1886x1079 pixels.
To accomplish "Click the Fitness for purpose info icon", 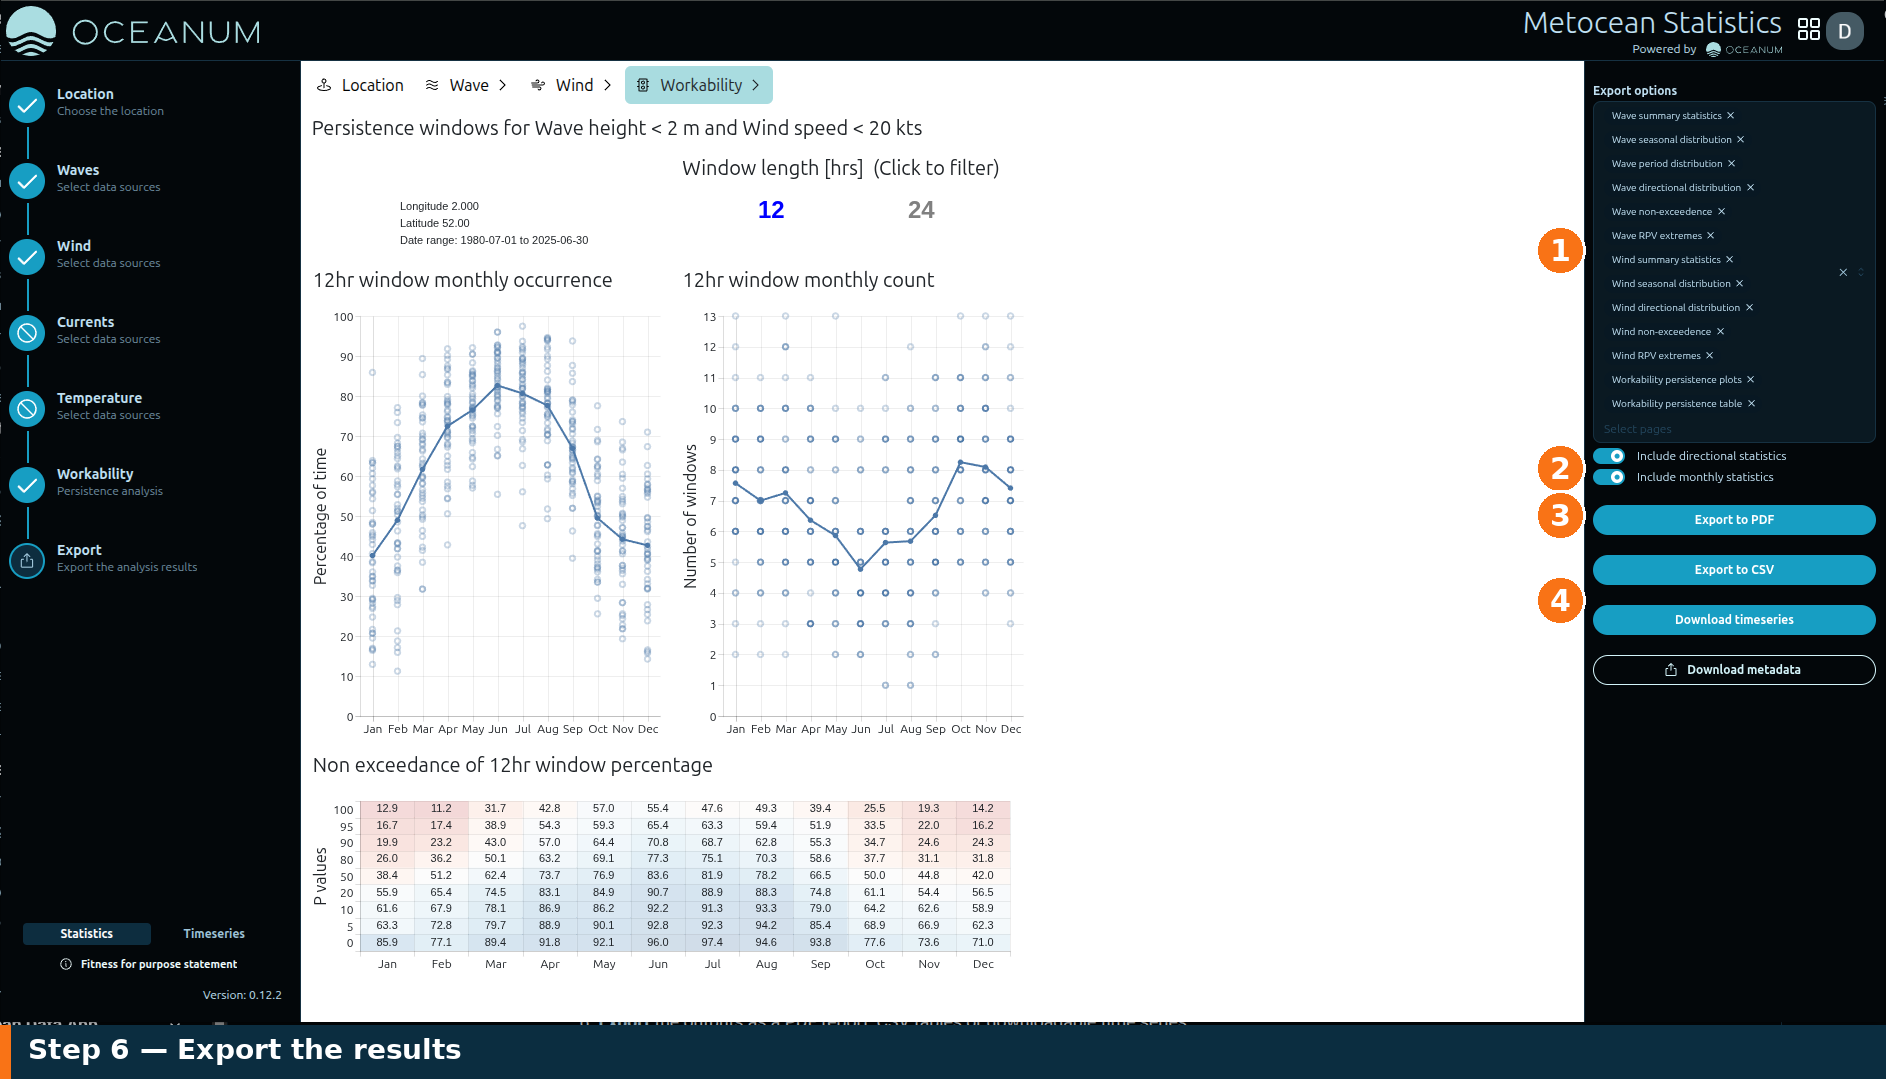I will (x=66, y=964).
